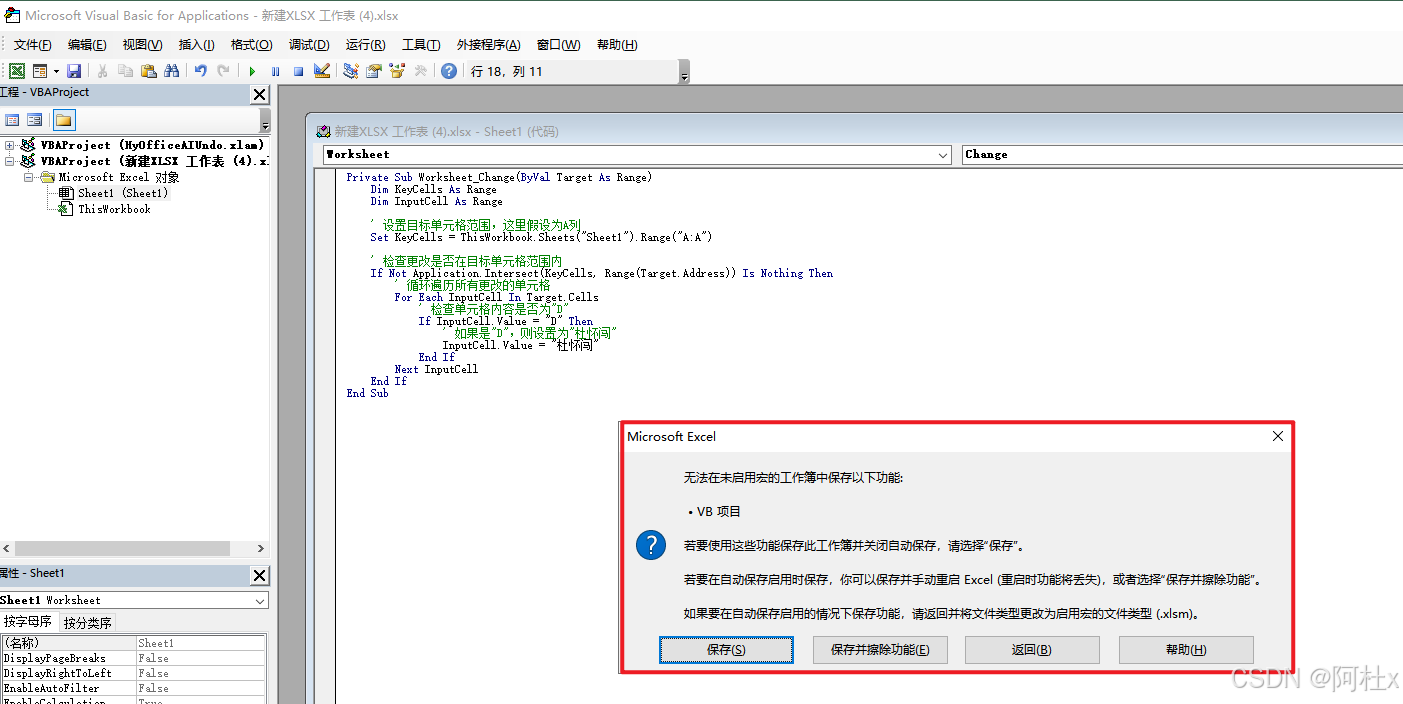Close the project explorer panel
The image size is (1403, 704).
[x=259, y=94]
